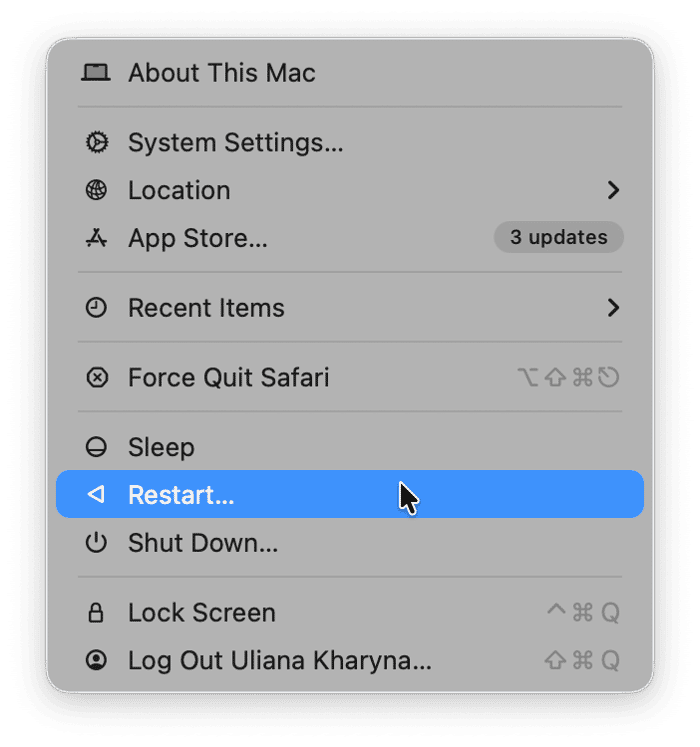Viewport: 700px width, 747px height.
Task: Click the 3 updates badge
Action: pos(558,238)
